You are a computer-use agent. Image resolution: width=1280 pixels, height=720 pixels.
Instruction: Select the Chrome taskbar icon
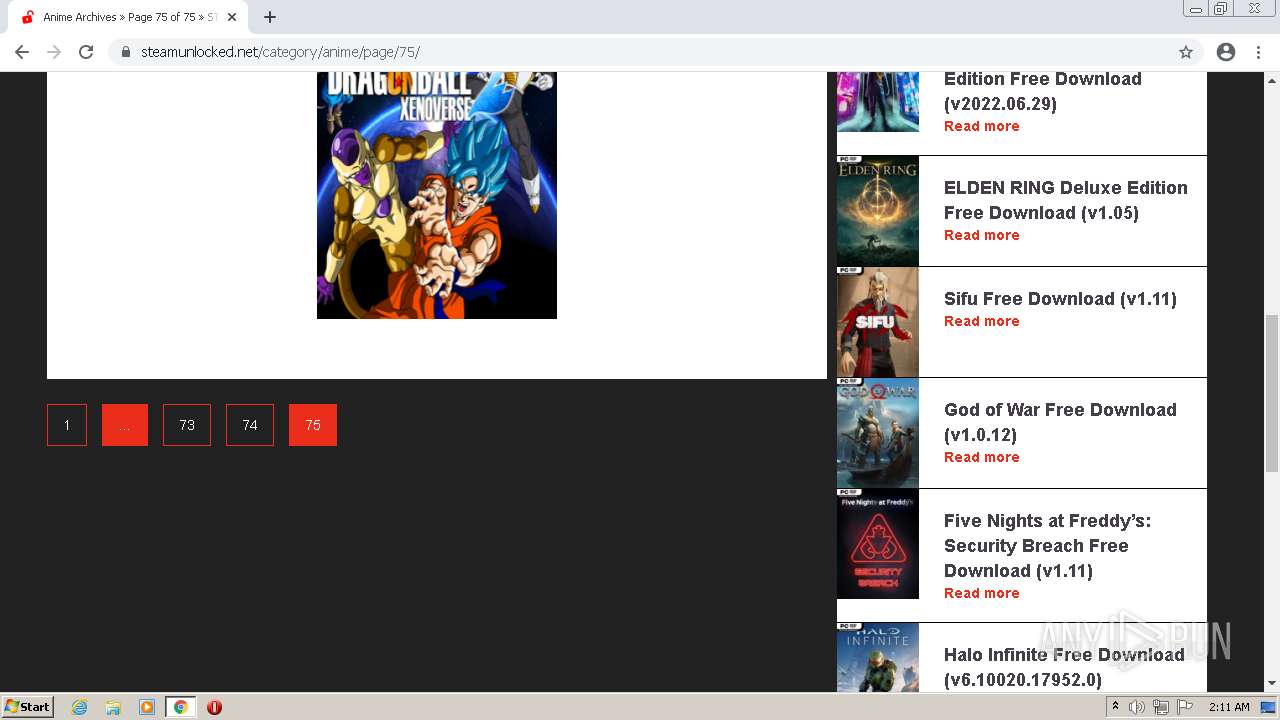[181, 707]
